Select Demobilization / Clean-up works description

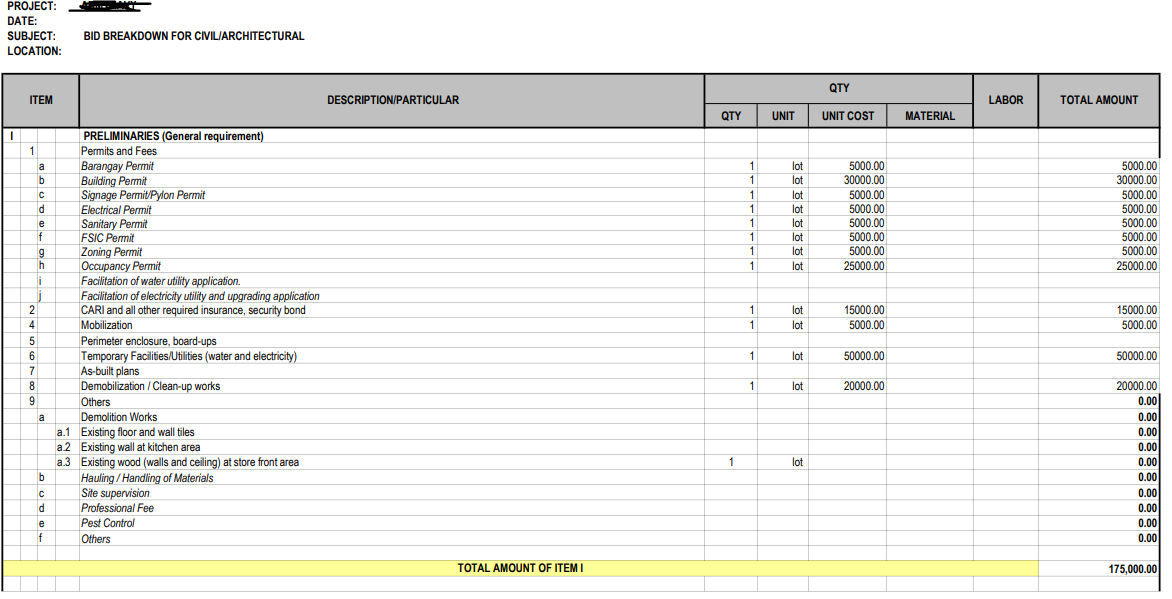(150, 387)
